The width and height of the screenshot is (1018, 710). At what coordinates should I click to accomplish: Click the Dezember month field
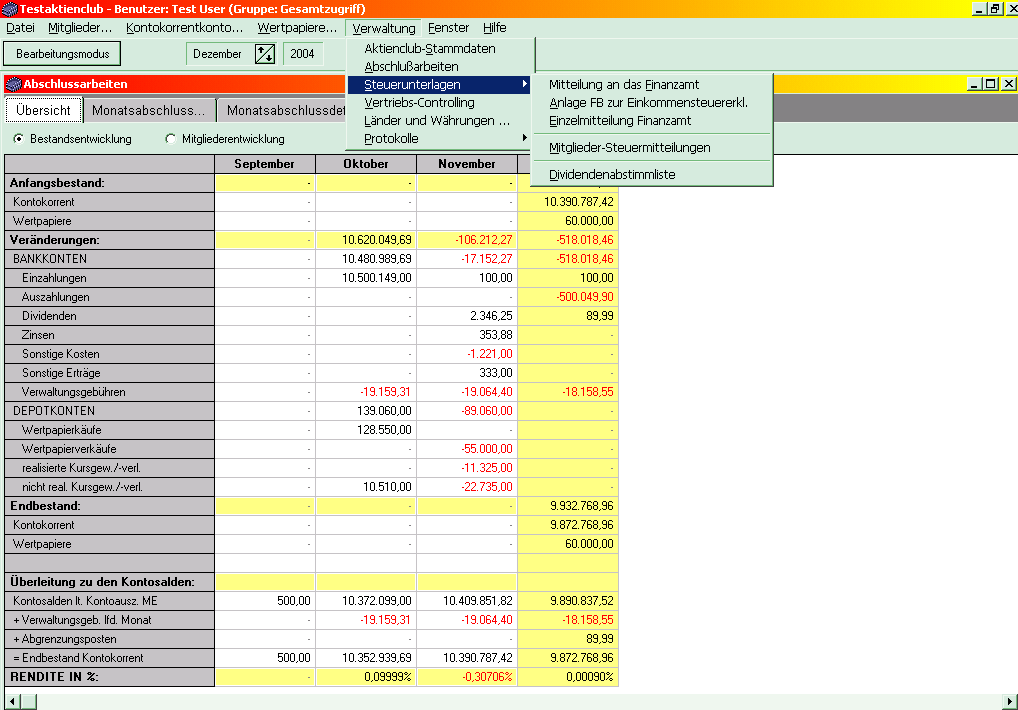pyautogui.click(x=219, y=54)
